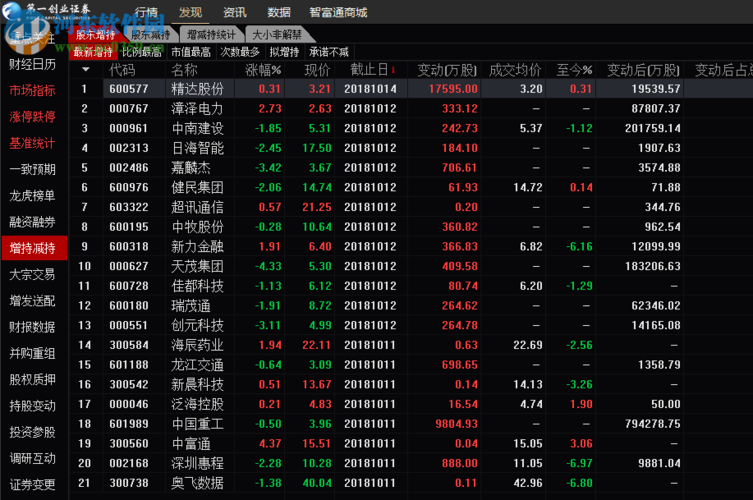This screenshot has width=753, height=500.
Task: Sort by 涨幅% column header
Action: (263, 70)
